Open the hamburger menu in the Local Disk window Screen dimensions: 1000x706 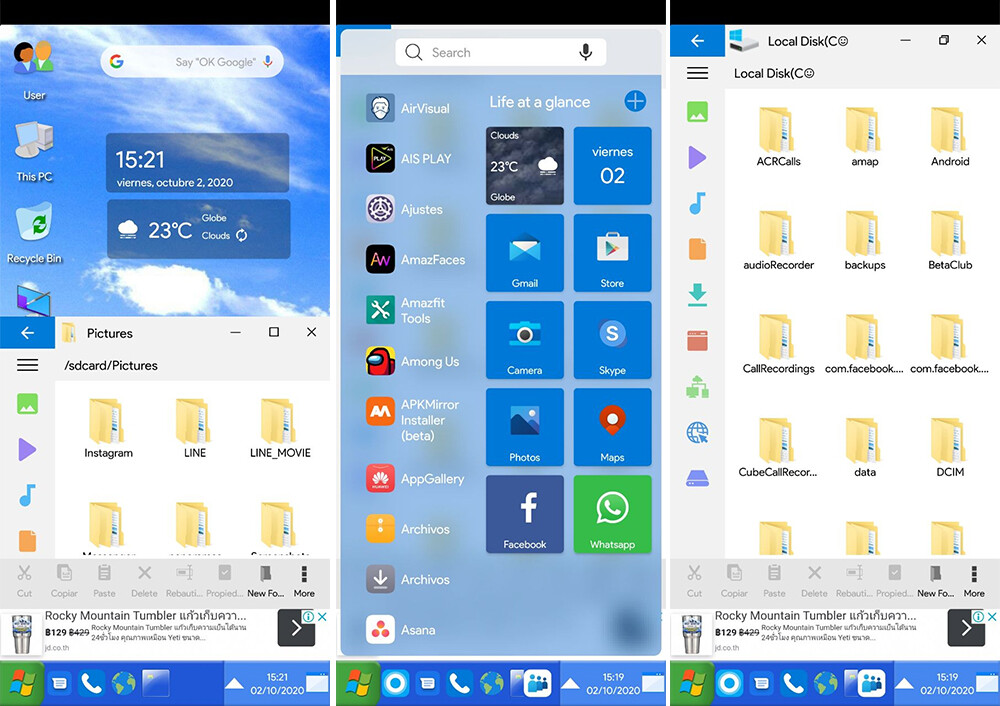tap(697, 72)
